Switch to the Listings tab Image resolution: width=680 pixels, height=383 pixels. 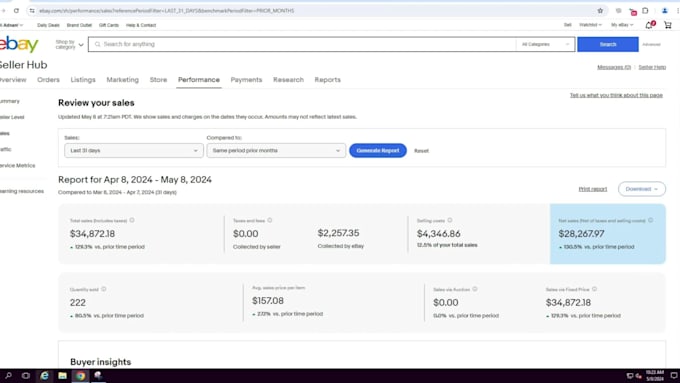point(83,80)
